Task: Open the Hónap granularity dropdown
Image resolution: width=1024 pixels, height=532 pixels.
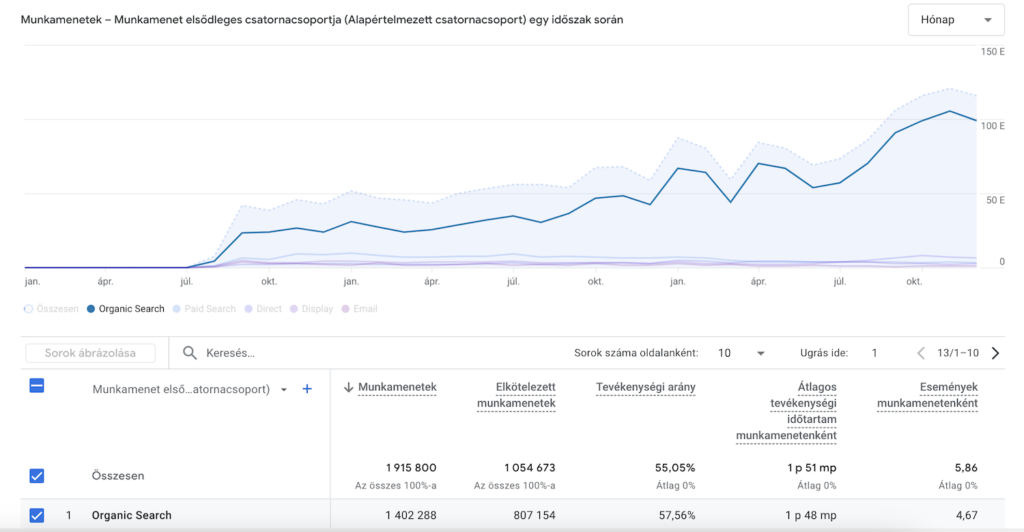Action: pyautogui.click(x=955, y=20)
